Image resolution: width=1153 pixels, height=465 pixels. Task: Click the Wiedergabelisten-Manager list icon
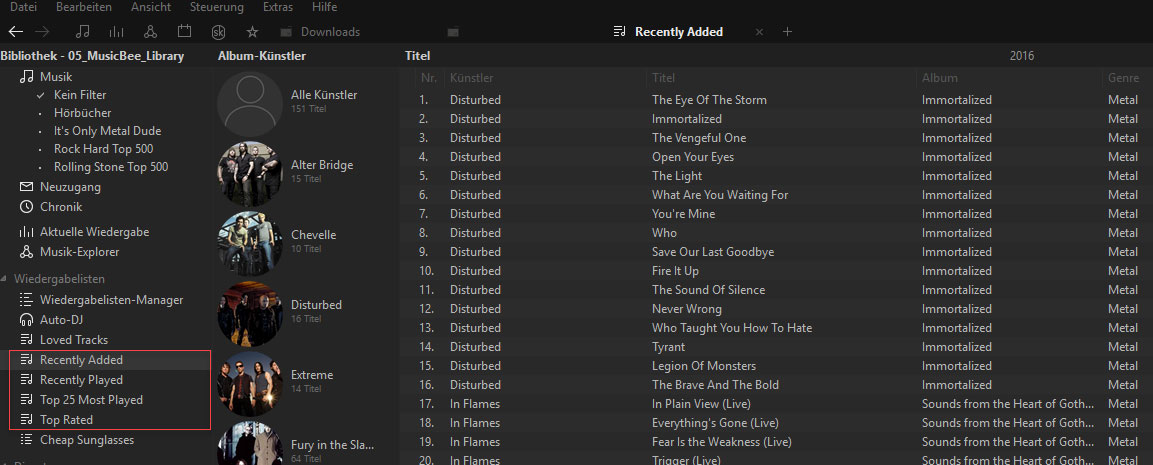click(26, 300)
